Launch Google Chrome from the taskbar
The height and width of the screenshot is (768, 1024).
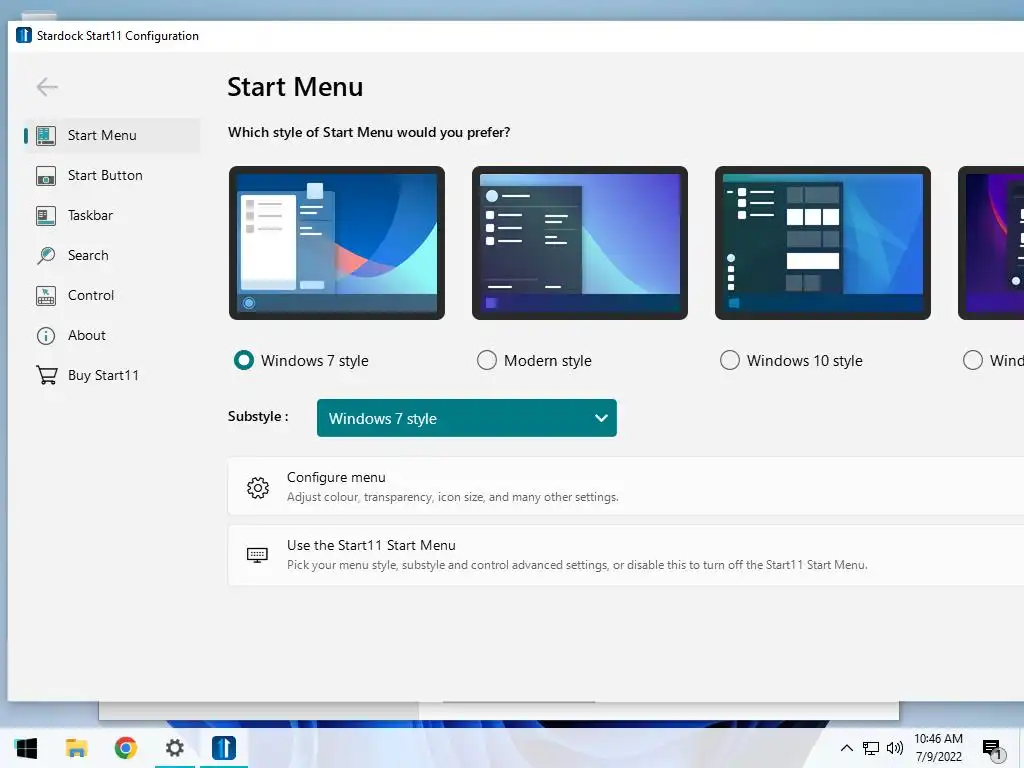tap(125, 748)
